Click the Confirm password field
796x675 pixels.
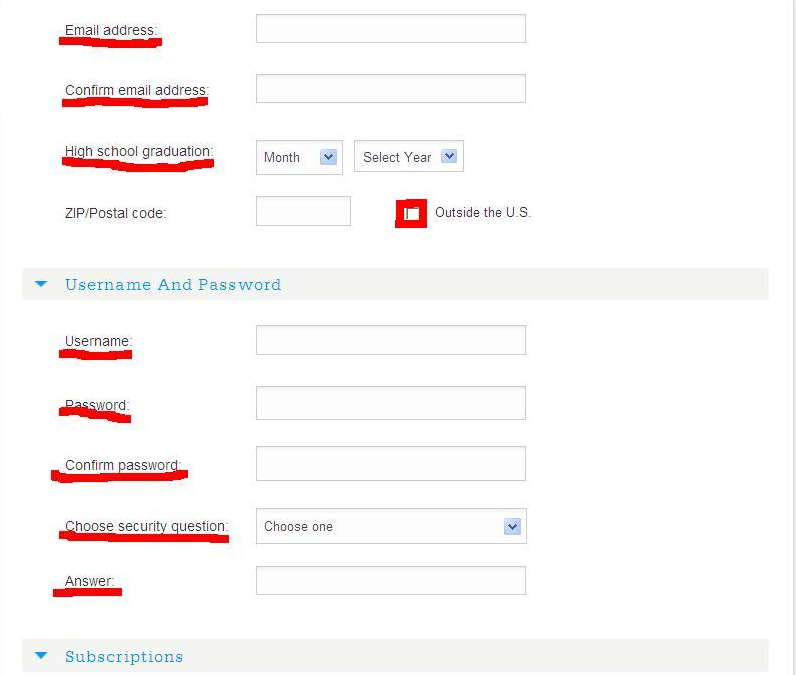(x=390, y=463)
